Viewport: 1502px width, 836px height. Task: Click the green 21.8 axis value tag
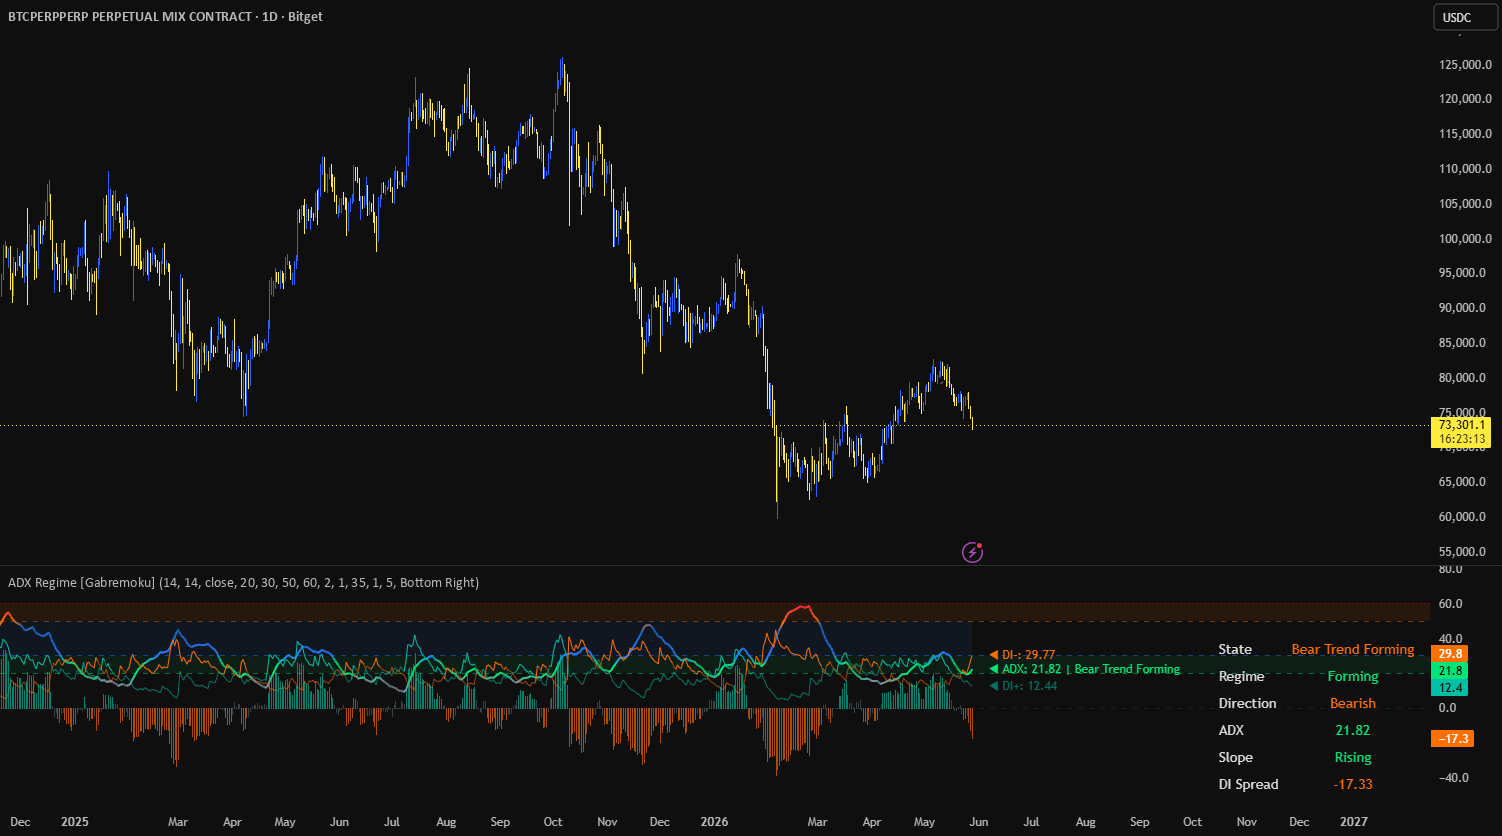1452,671
